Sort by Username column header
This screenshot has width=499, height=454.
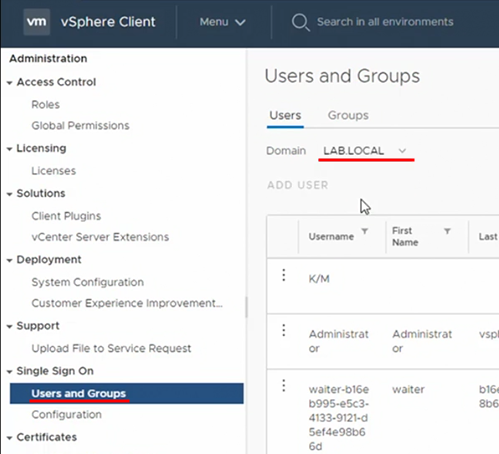click(331, 237)
